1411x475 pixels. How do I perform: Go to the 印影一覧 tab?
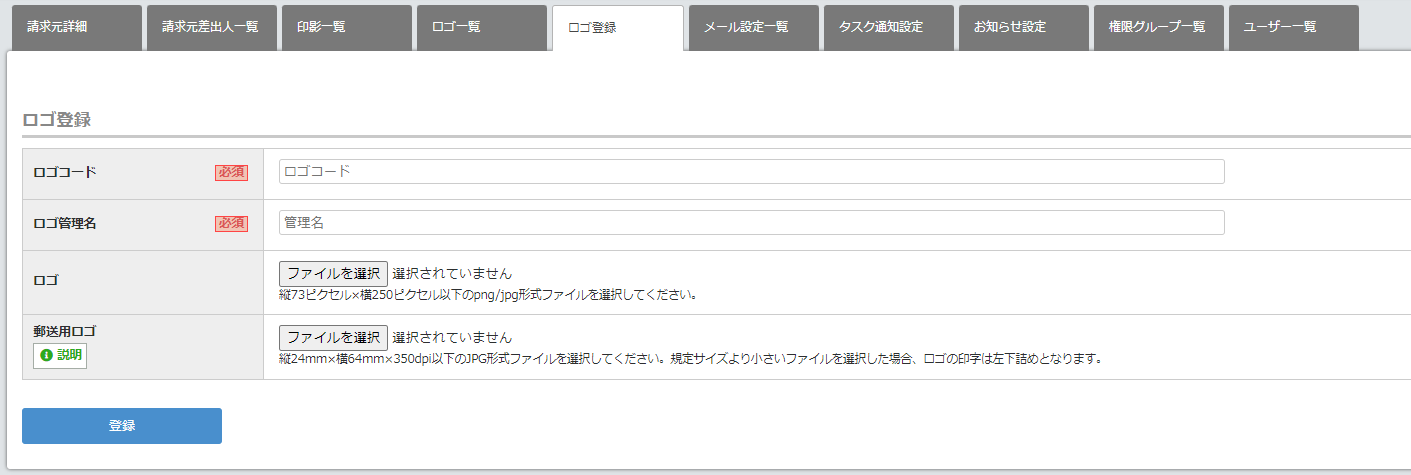347,27
